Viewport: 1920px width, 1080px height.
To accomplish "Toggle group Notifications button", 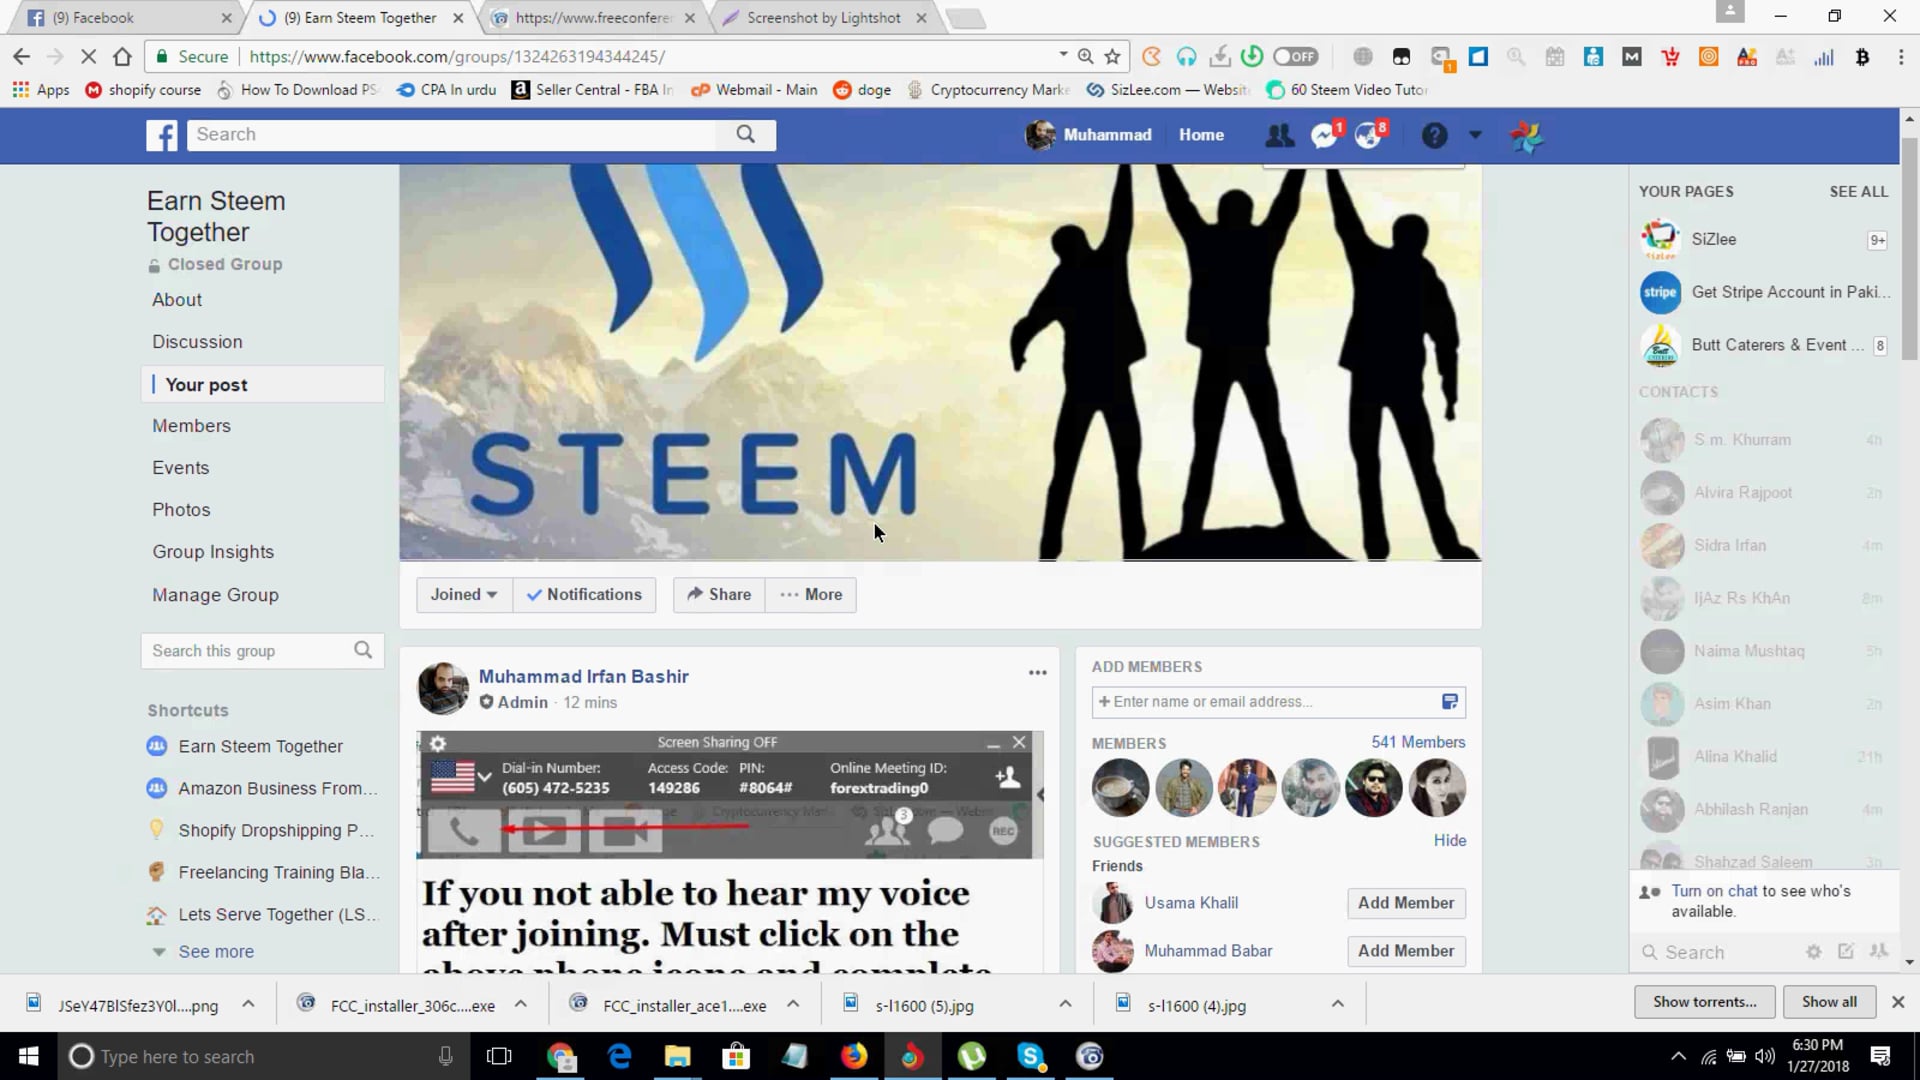I will (x=585, y=594).
